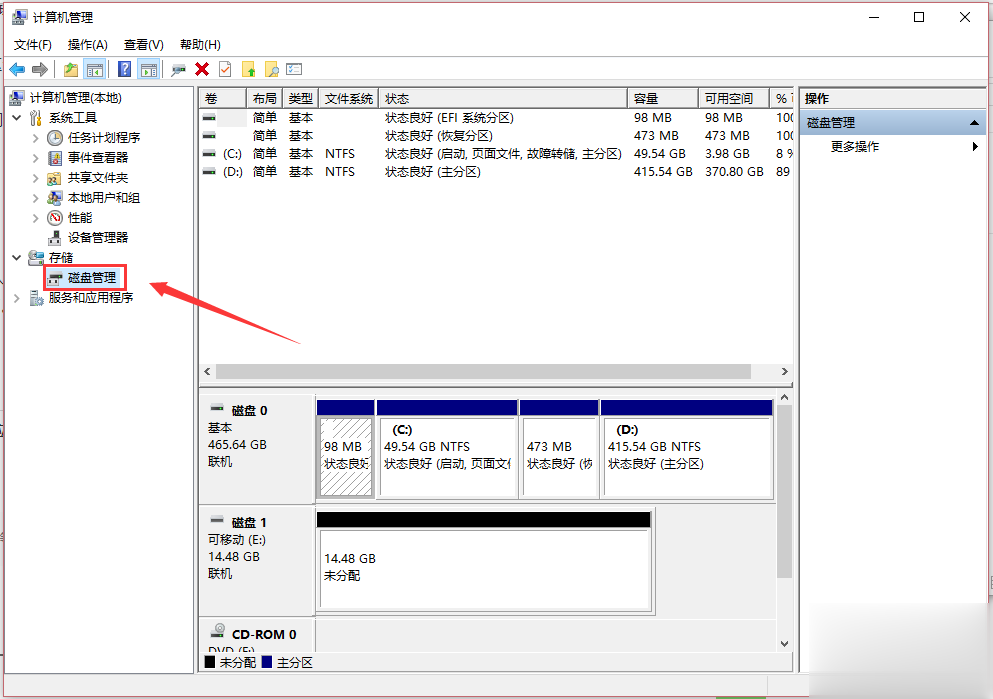Select 设备管理器 in the tree
Screen dimensions: 993x699
coord(98,238)
